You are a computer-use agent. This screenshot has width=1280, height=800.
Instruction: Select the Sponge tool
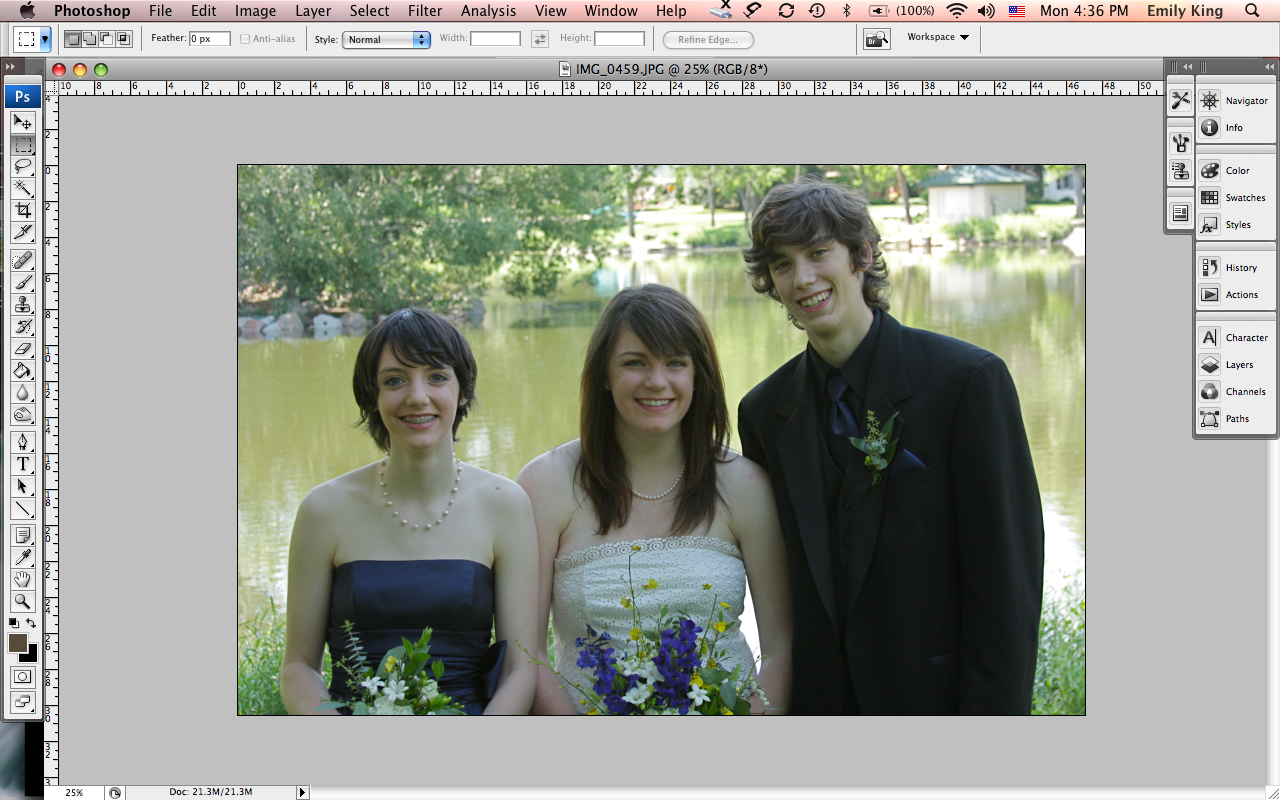pyautogui.click(x=22, y=414)
